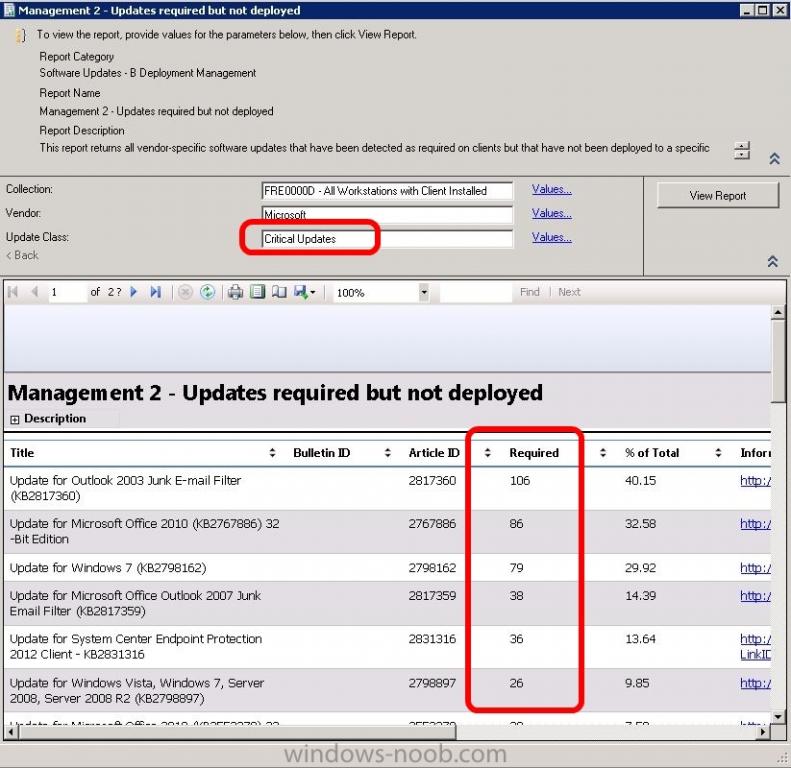Click the window title bar icon

[x=9, y=10]
